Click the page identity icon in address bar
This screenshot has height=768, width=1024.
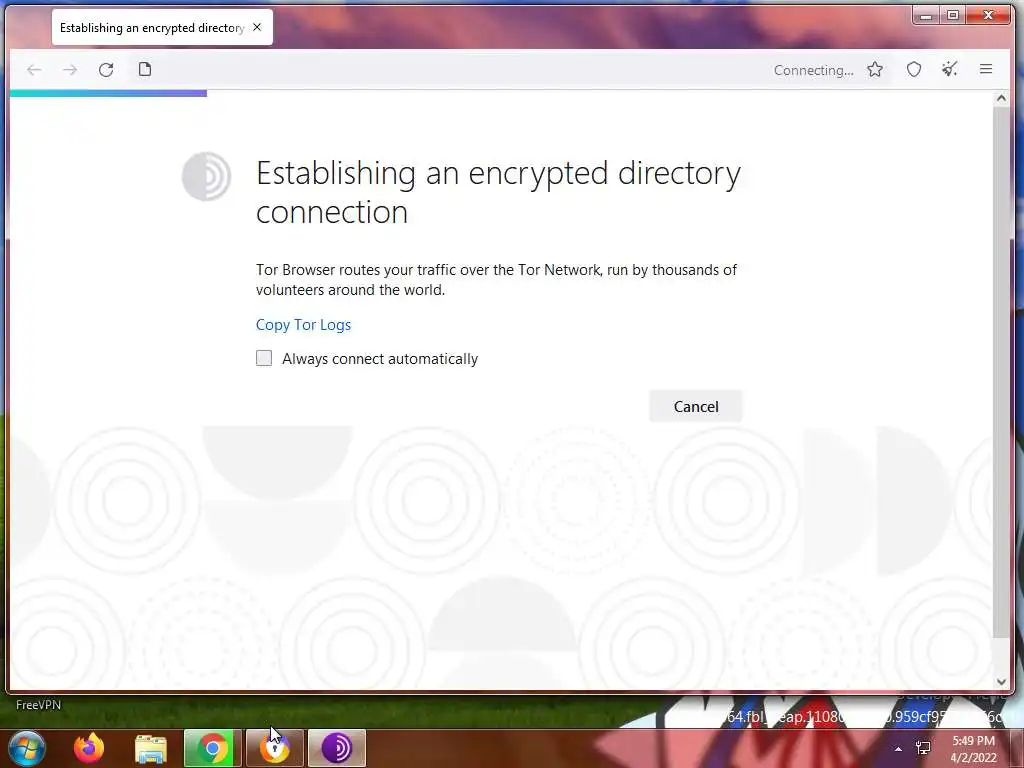click(x=145, y=69)
